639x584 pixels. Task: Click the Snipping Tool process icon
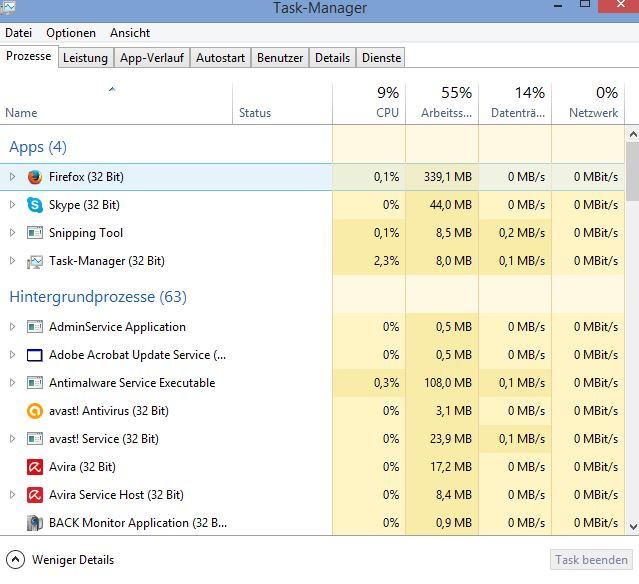click(35, 233)
